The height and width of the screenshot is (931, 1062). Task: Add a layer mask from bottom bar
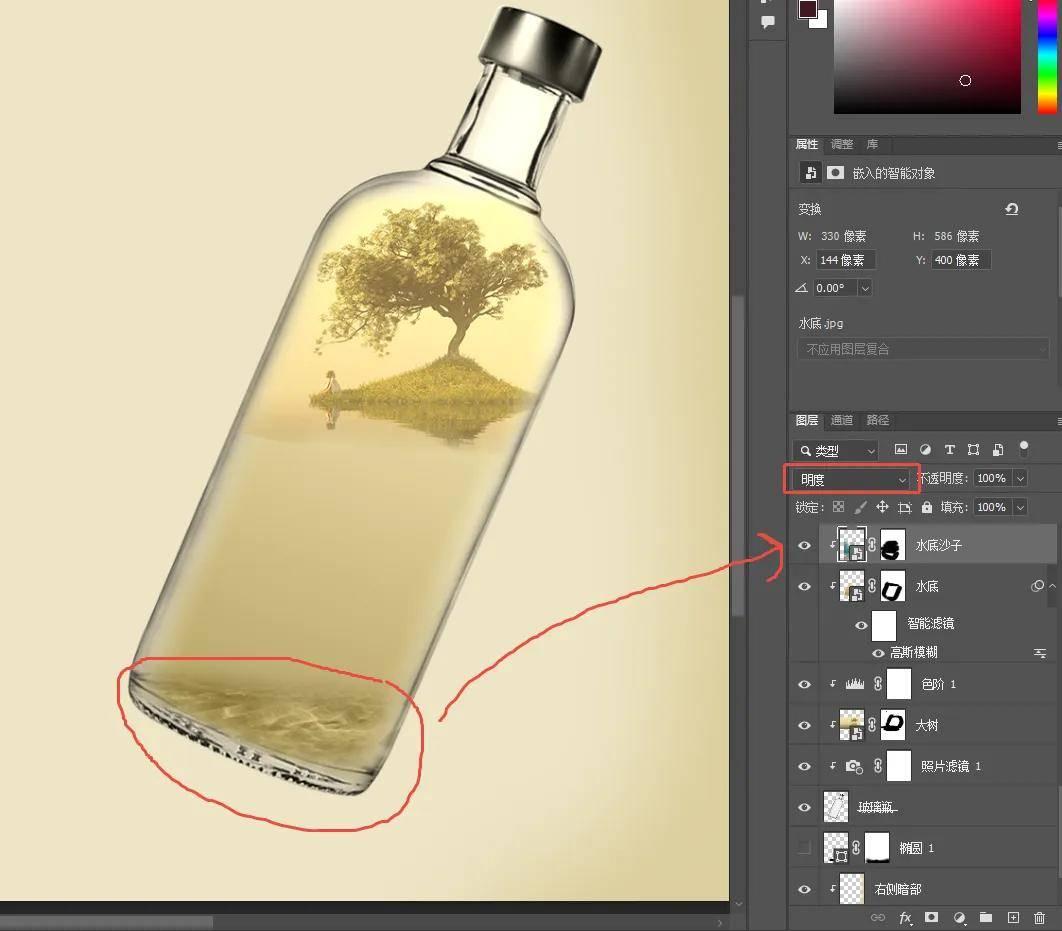pos(932,917)
